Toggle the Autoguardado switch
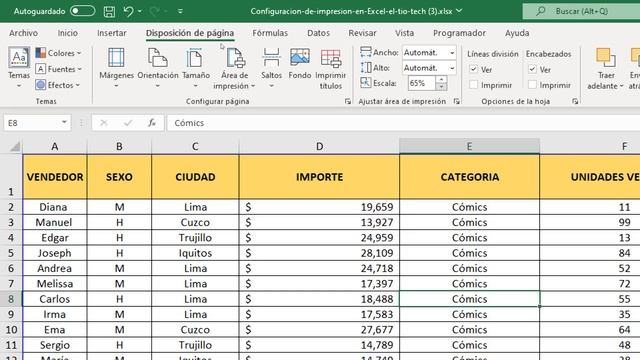 (82, 11)
